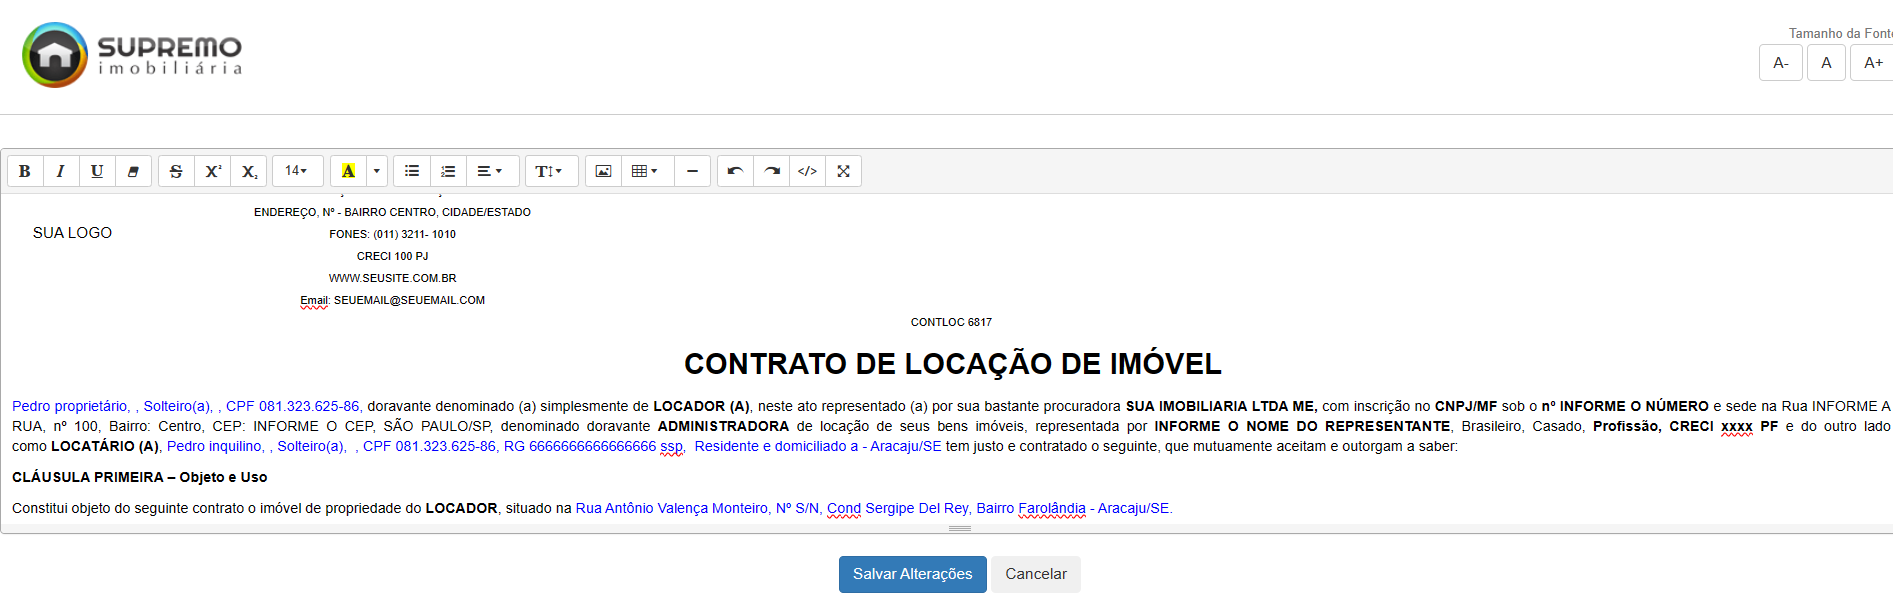Viewport: 1893px width, 610px height.
Task: Apply the yellow highlight color
Action: [x=348, y=171]
